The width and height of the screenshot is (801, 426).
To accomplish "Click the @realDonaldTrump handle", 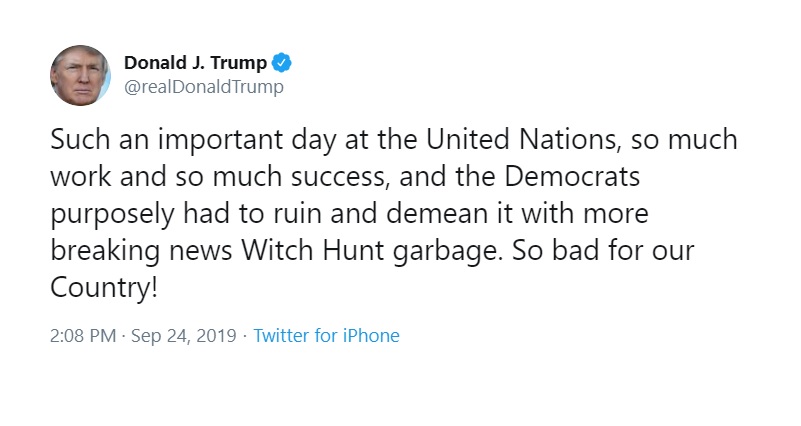I will click(204, 87).
